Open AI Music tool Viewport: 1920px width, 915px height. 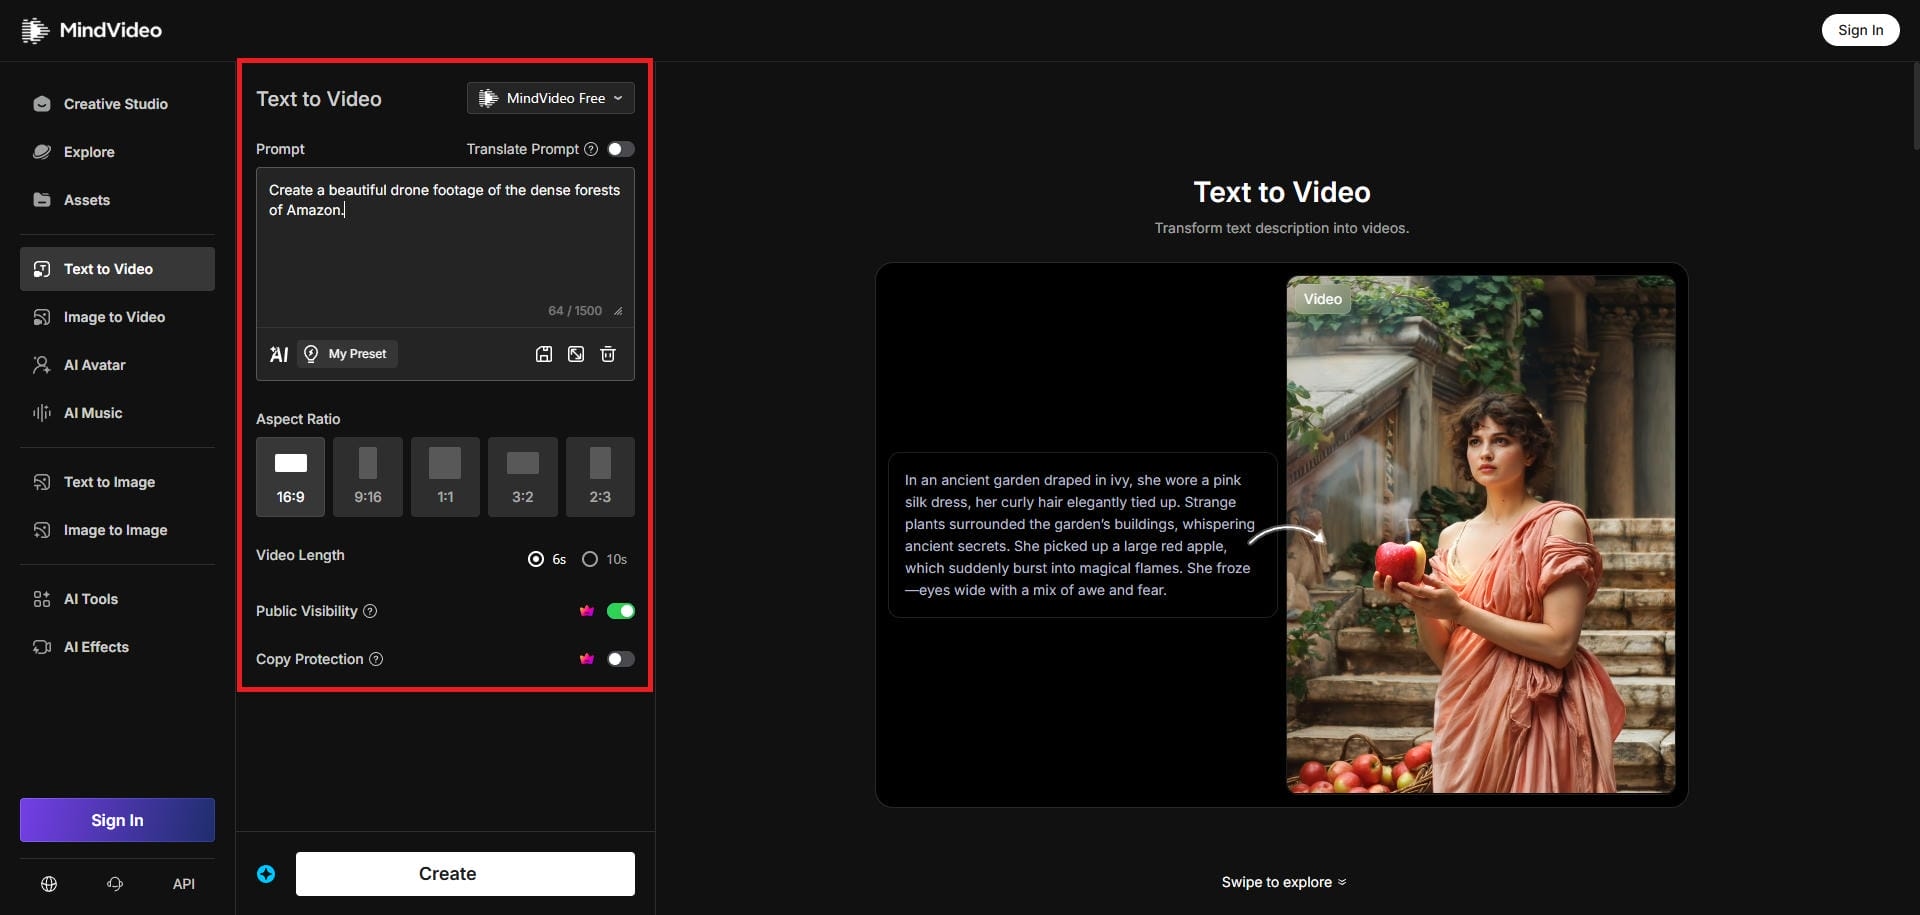pyautogui.click(x=117, y=413)
